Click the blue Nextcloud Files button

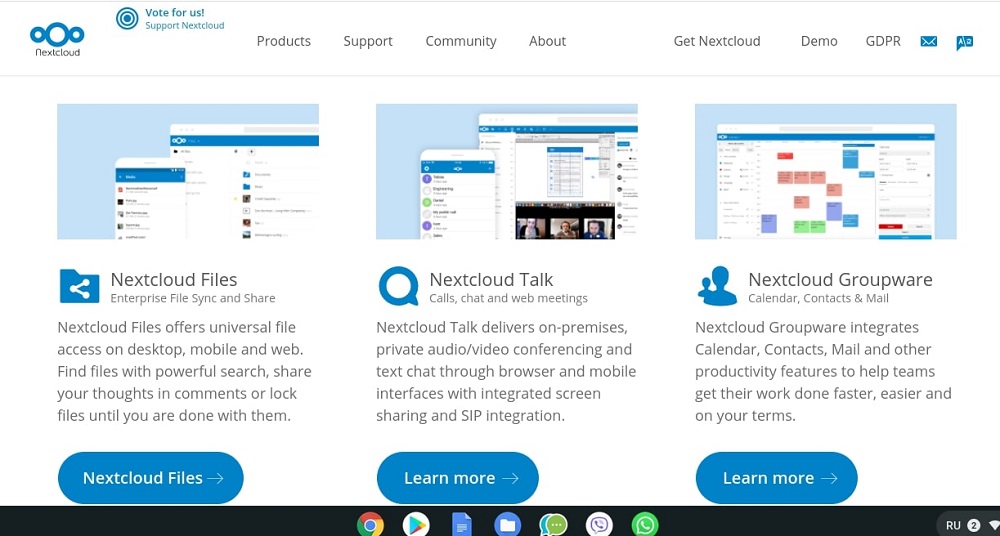(151, 478)
